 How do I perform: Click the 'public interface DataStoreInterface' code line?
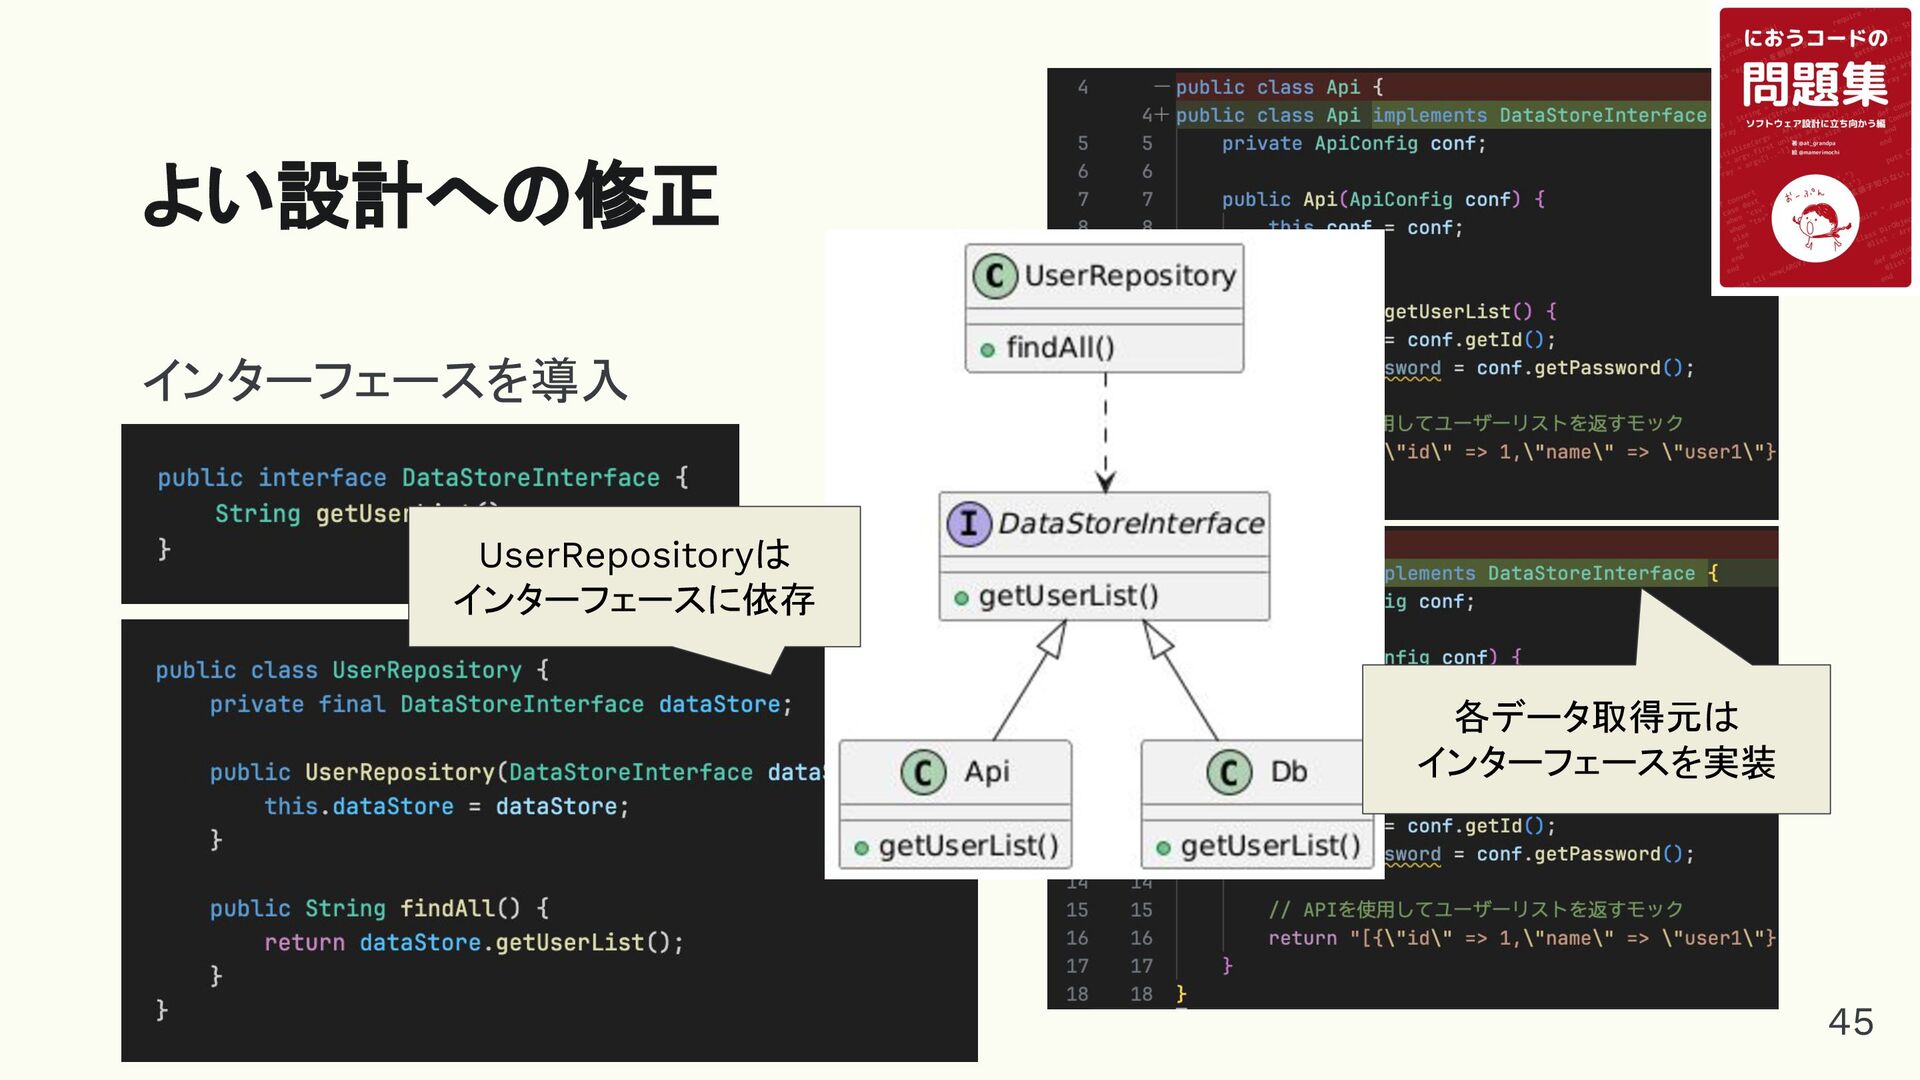point(422,478)
